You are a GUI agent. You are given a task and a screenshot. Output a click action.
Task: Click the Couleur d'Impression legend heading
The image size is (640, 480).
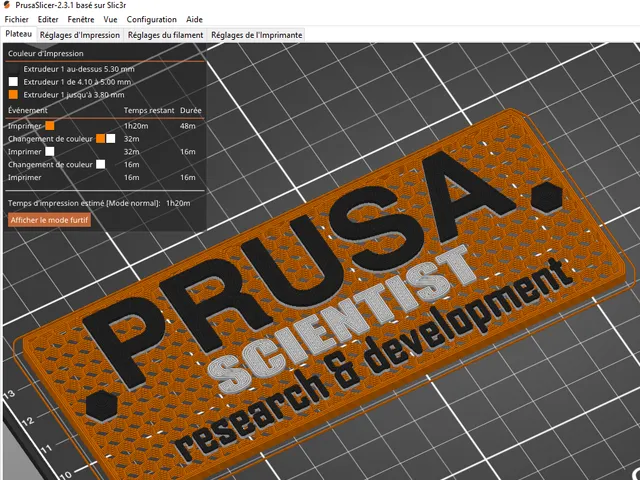[x=46, y=53]
